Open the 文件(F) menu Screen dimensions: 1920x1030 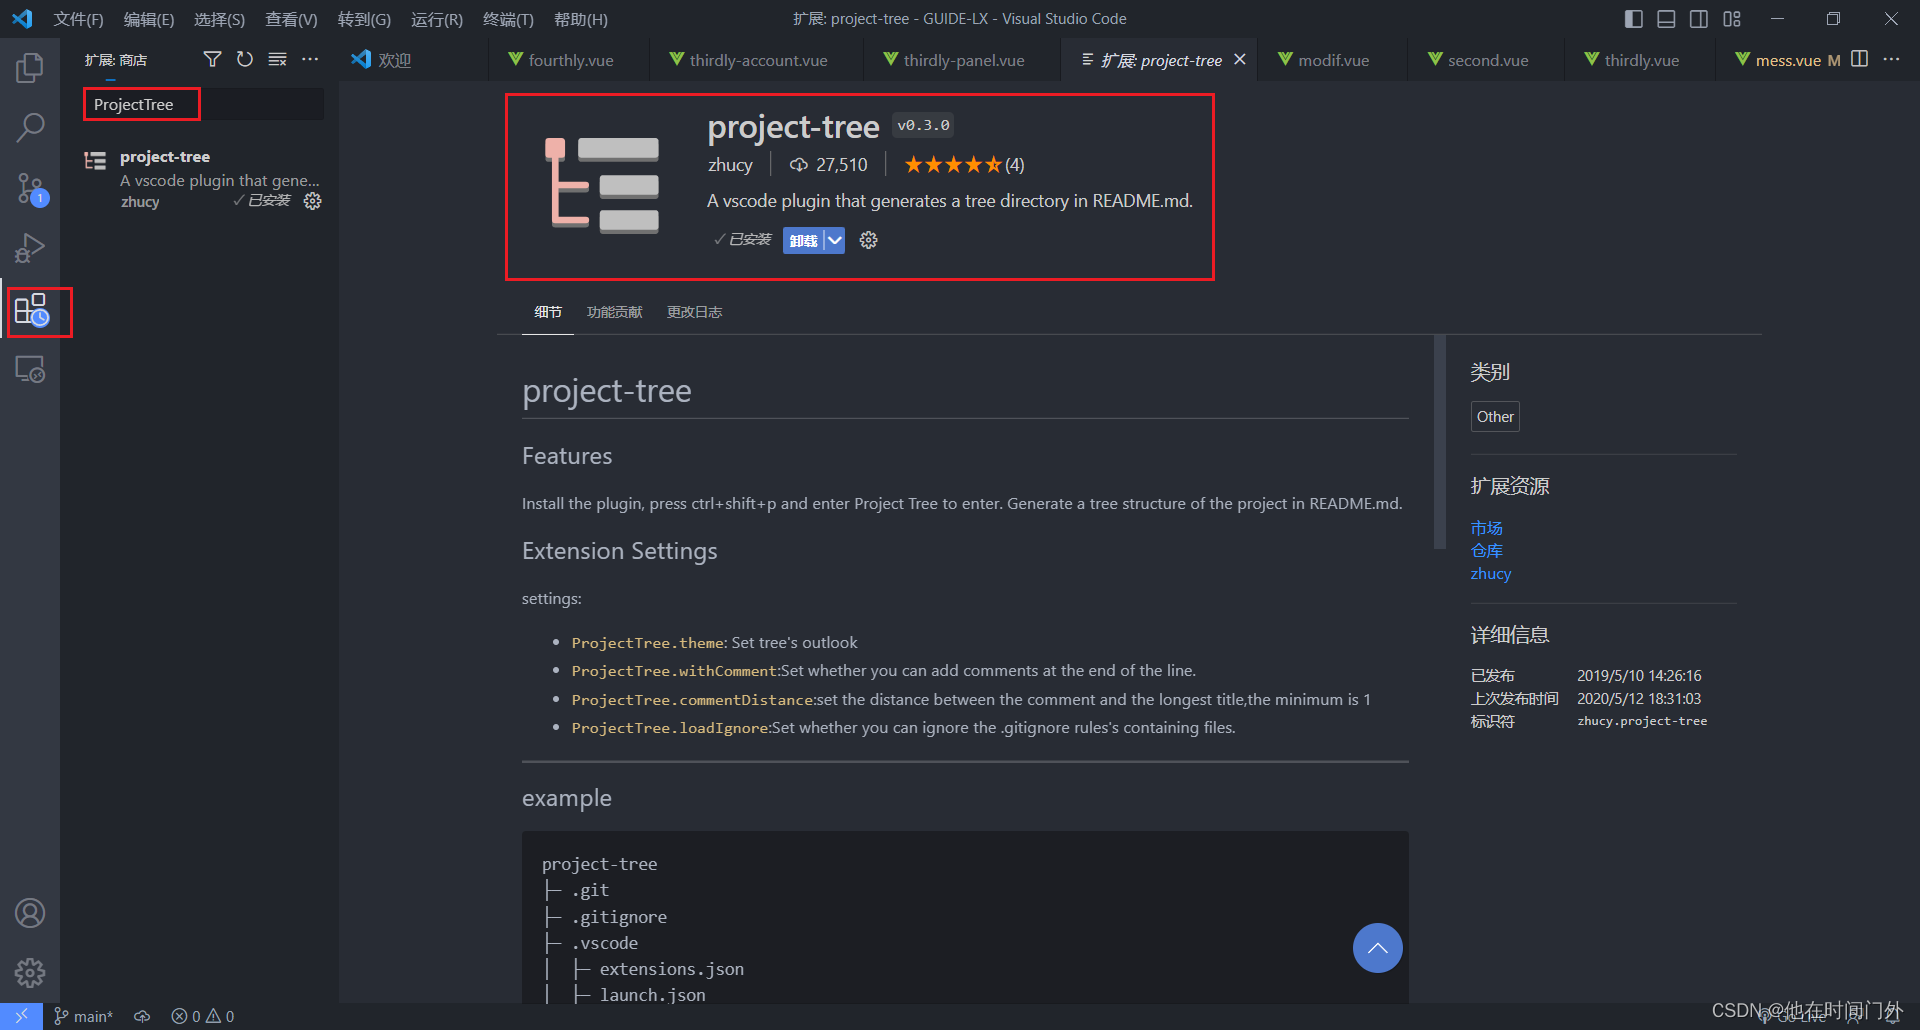point(78,19)
